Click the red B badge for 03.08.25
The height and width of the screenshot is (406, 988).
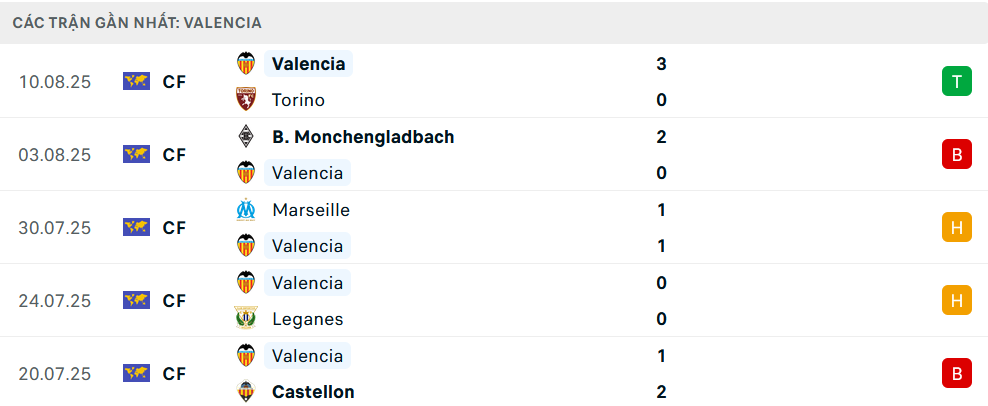pos(956,155)
